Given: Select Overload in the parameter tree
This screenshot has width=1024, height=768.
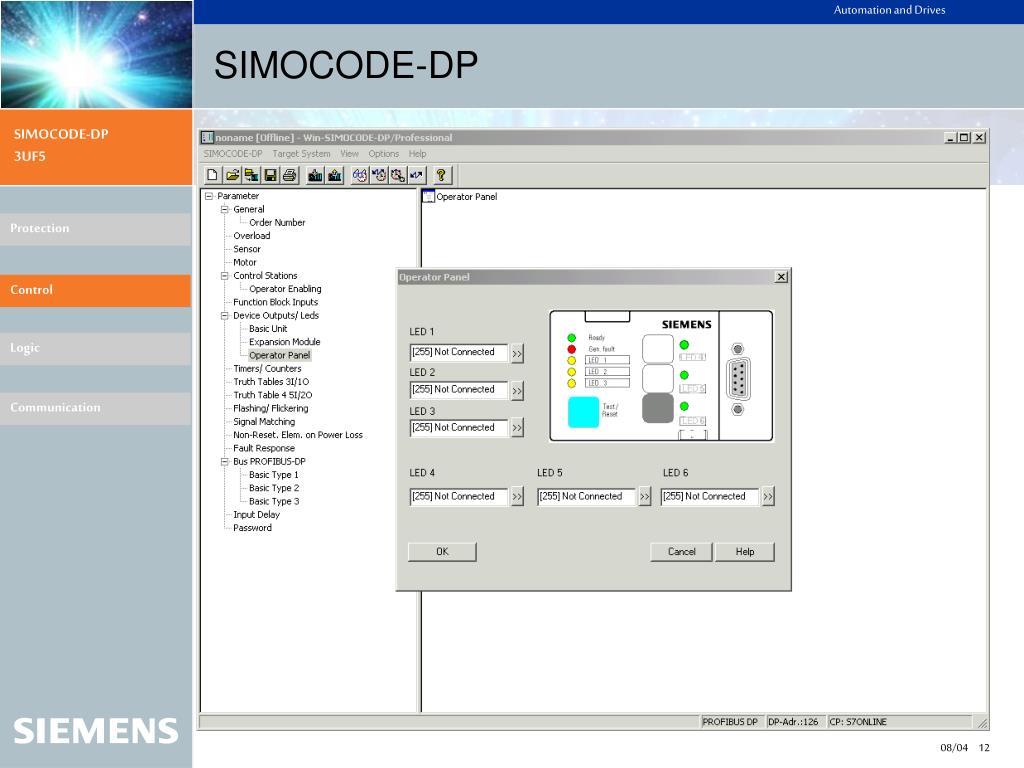Looking at the screenshot, I should pos(251,236).
